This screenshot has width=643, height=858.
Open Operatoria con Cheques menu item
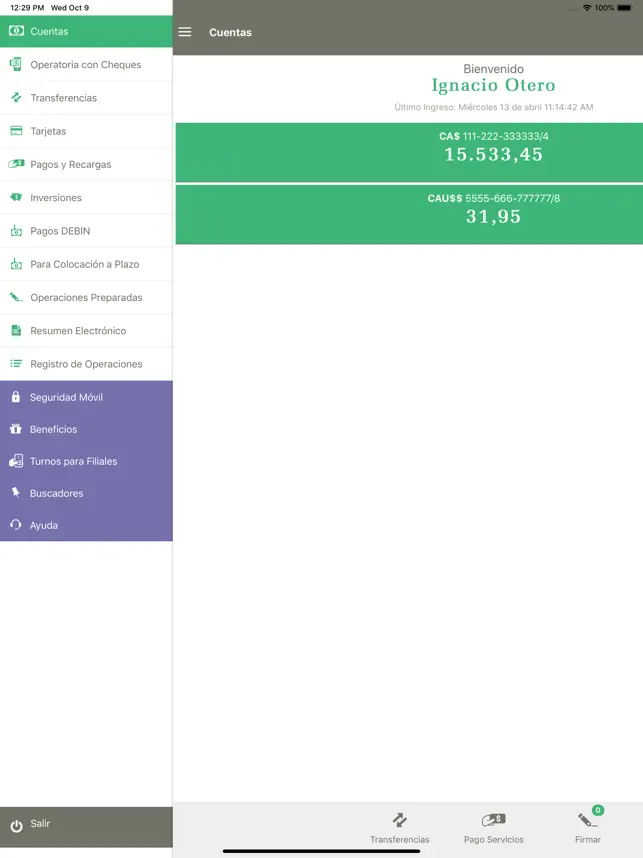point(85,65)
